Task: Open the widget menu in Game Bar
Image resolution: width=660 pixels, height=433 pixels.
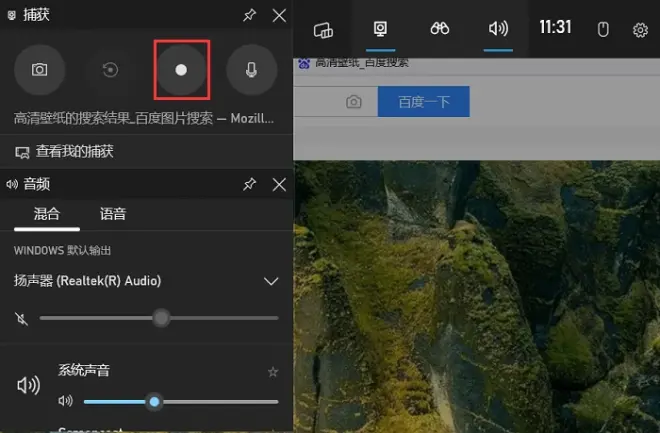Action: [323, 29]
